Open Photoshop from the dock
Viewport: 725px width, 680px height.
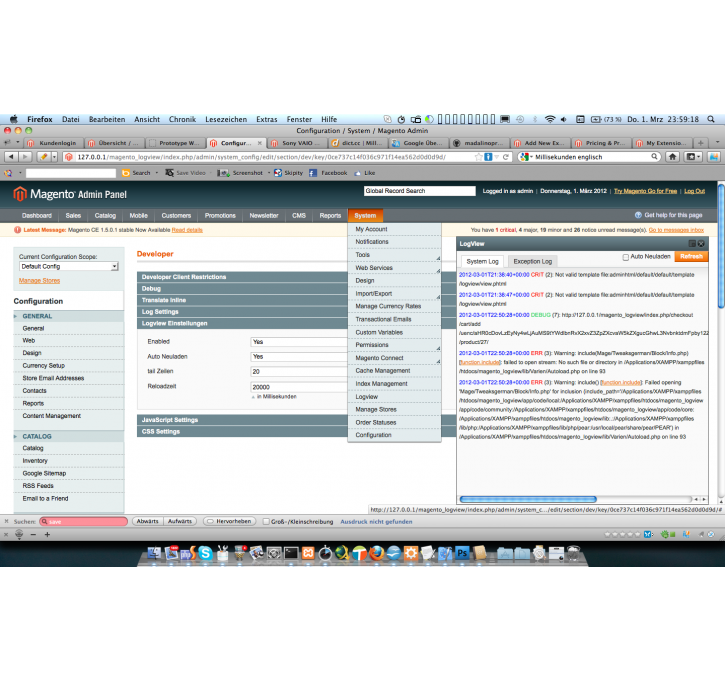462,553
